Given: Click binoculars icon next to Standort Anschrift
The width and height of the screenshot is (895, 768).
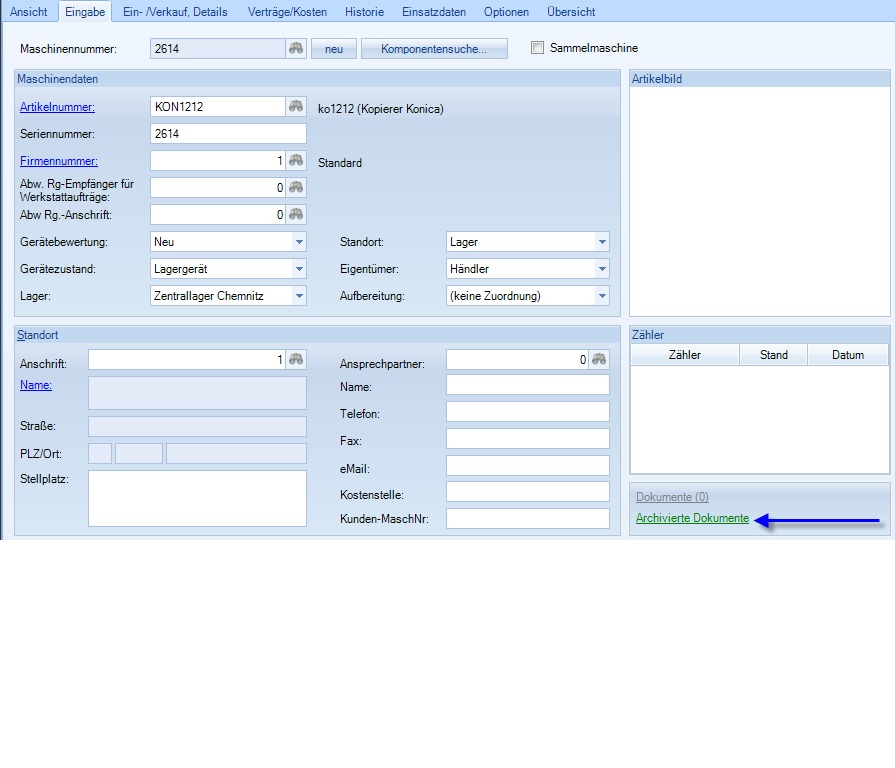Looking at the screenshot, I should pyautogui.click(x=296, y=360).
